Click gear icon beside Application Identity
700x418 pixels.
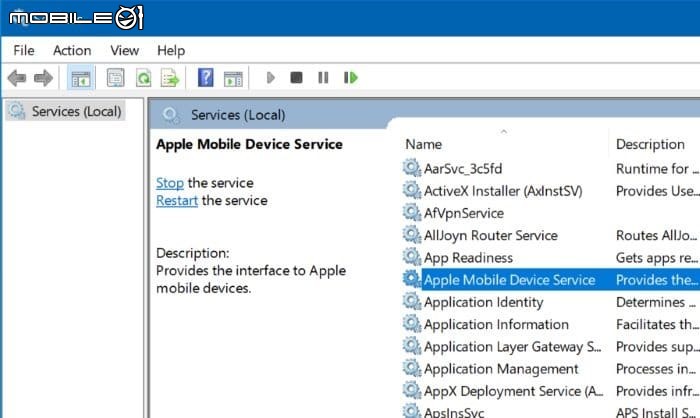412,301
